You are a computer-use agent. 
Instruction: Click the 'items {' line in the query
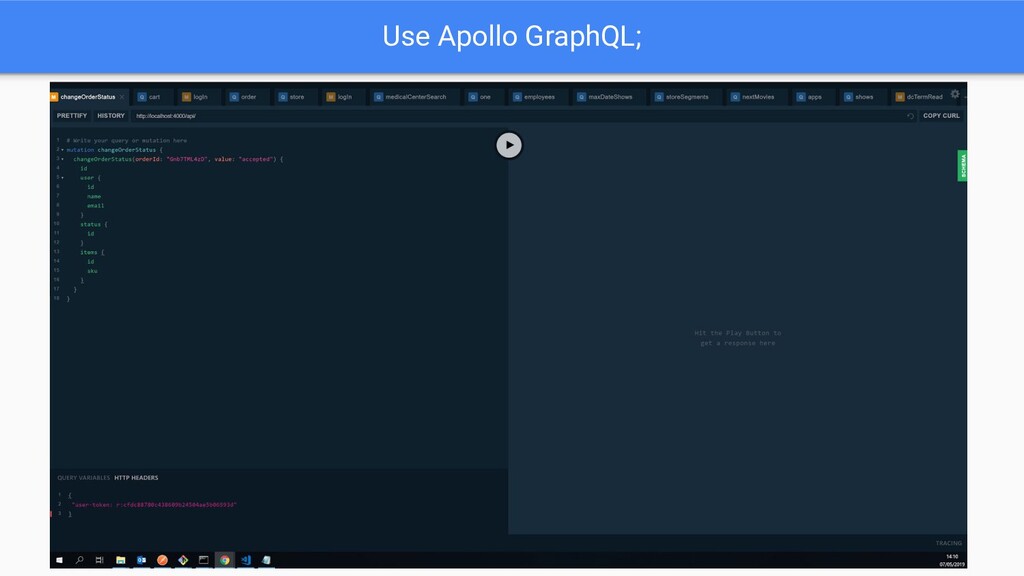(x=92, y=253)
